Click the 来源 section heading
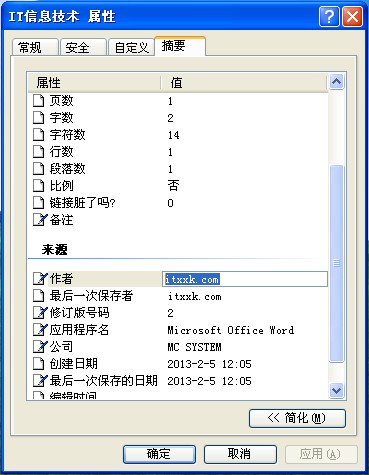Screen dimensions: 369x475 pos(54,249)
